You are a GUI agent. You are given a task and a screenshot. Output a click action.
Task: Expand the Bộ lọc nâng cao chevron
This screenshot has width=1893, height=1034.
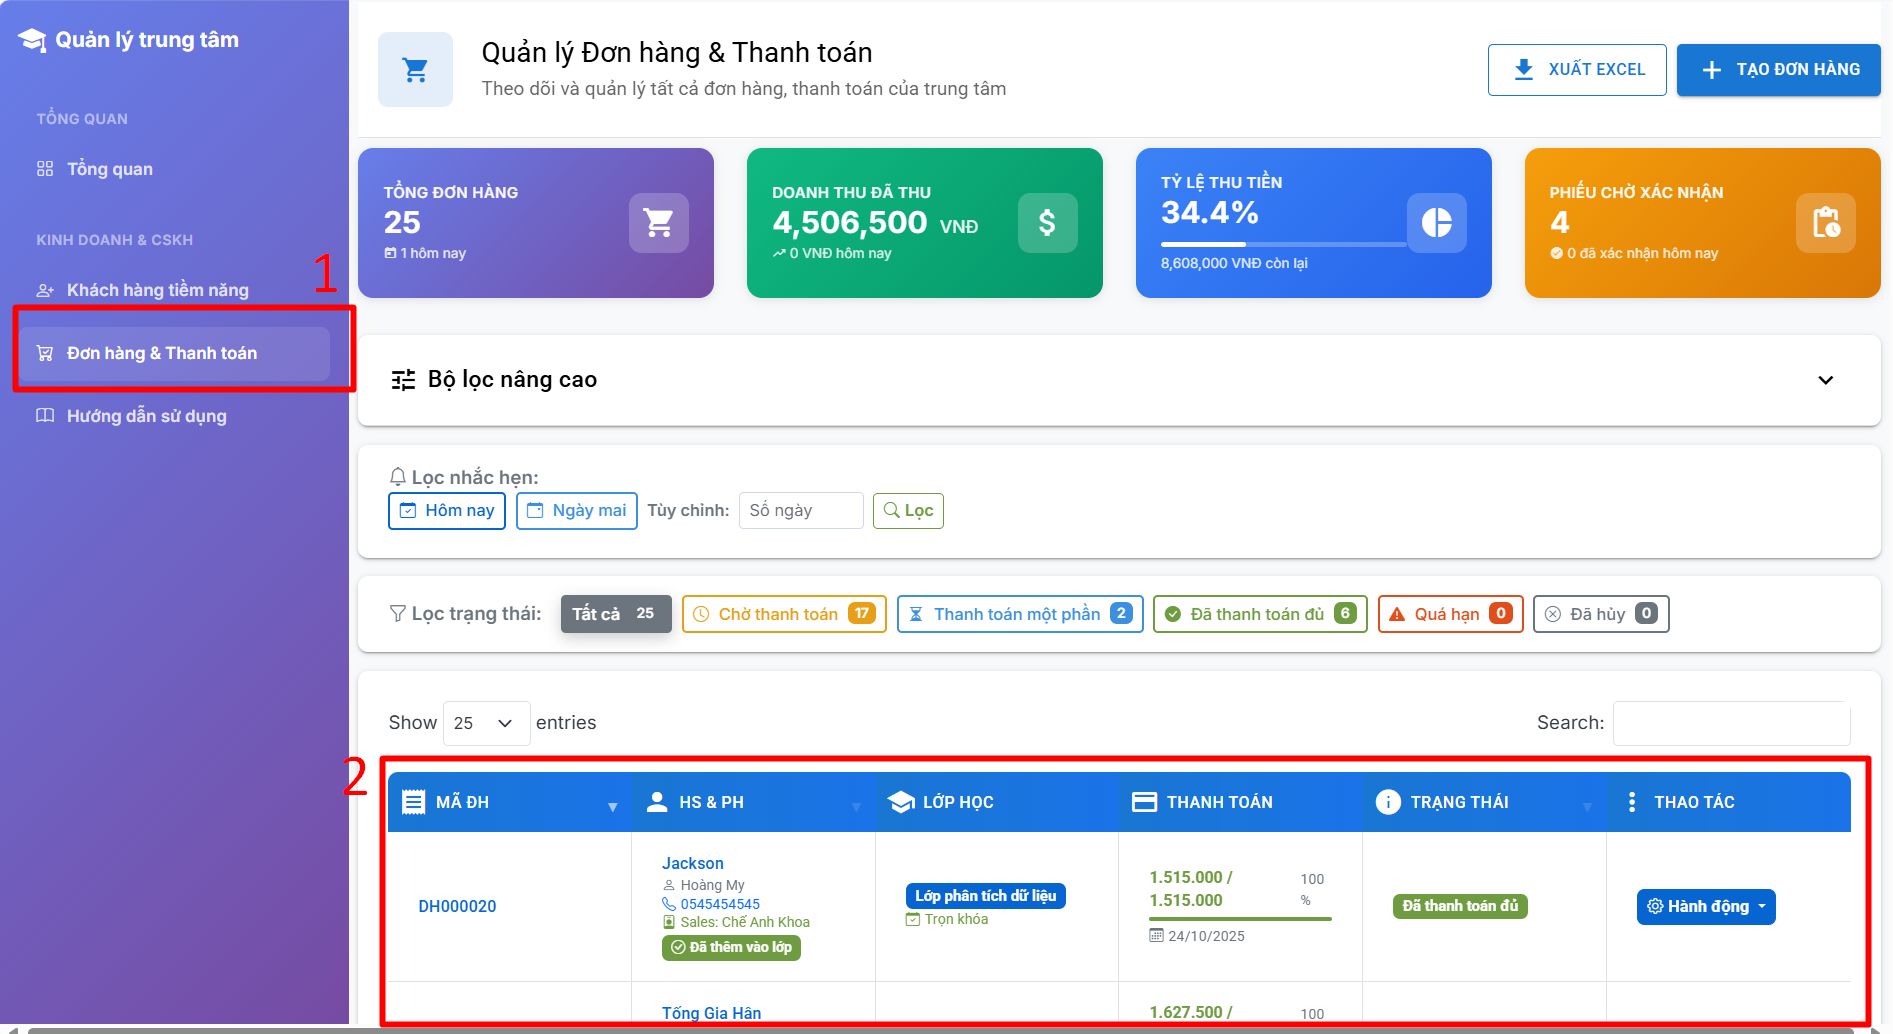click(x=1825, y=380)
